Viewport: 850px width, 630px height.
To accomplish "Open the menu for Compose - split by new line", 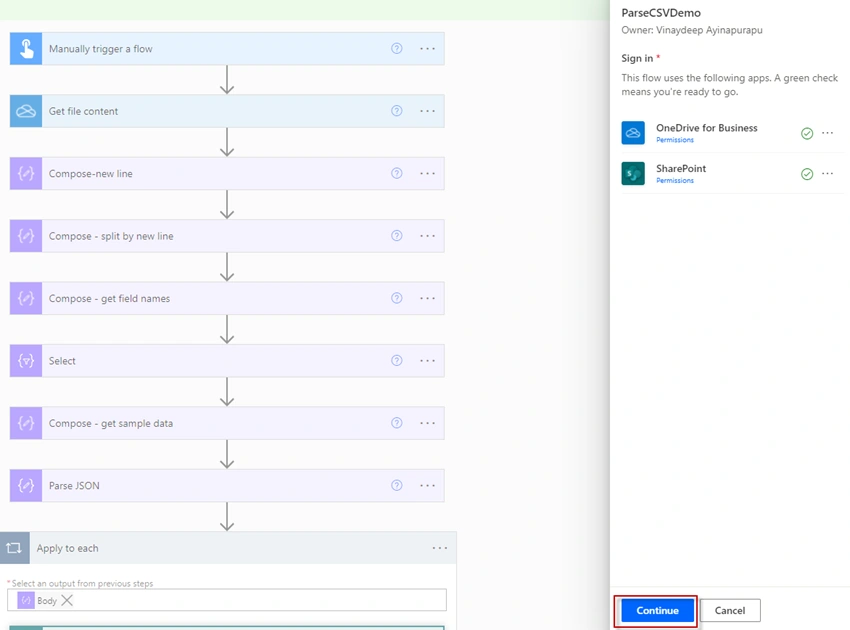I will [427, 236].
